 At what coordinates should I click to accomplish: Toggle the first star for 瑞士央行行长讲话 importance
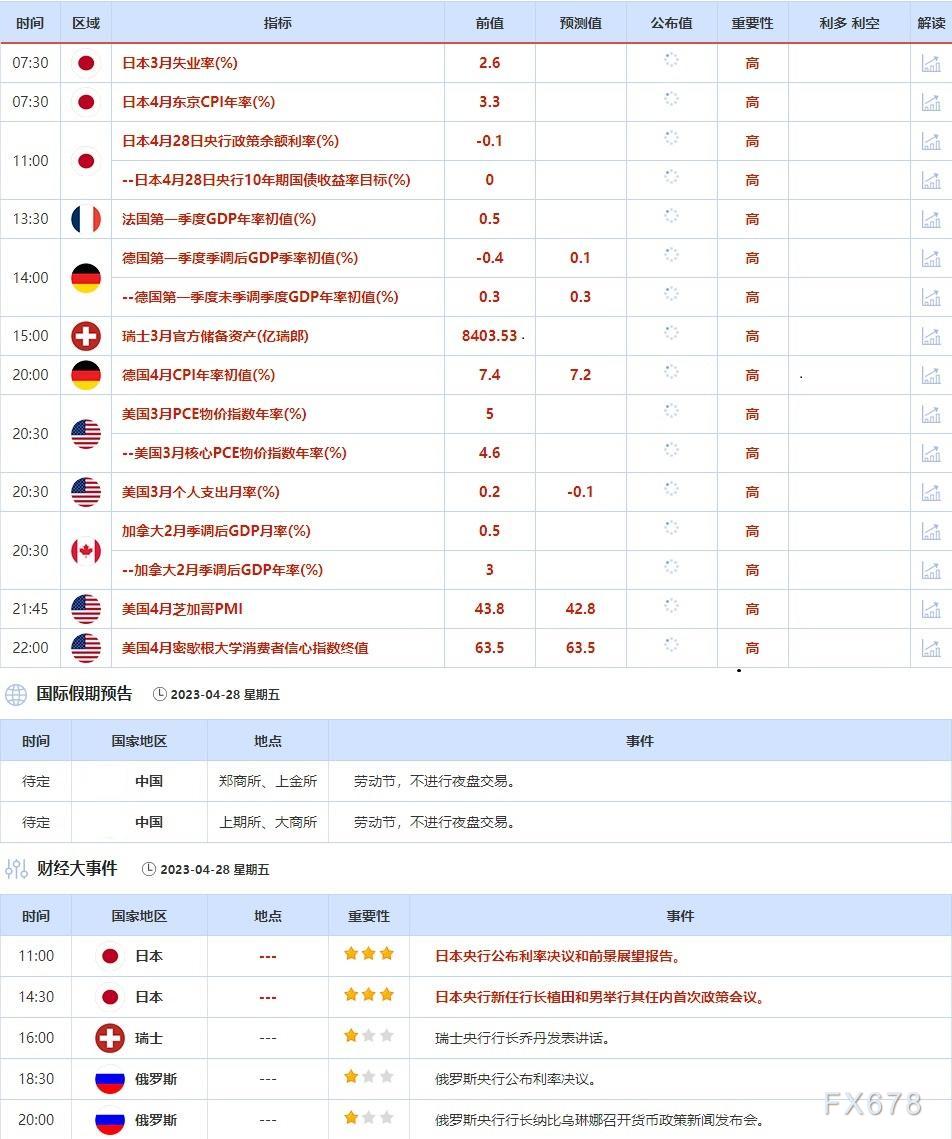[x=349, y=1038]
